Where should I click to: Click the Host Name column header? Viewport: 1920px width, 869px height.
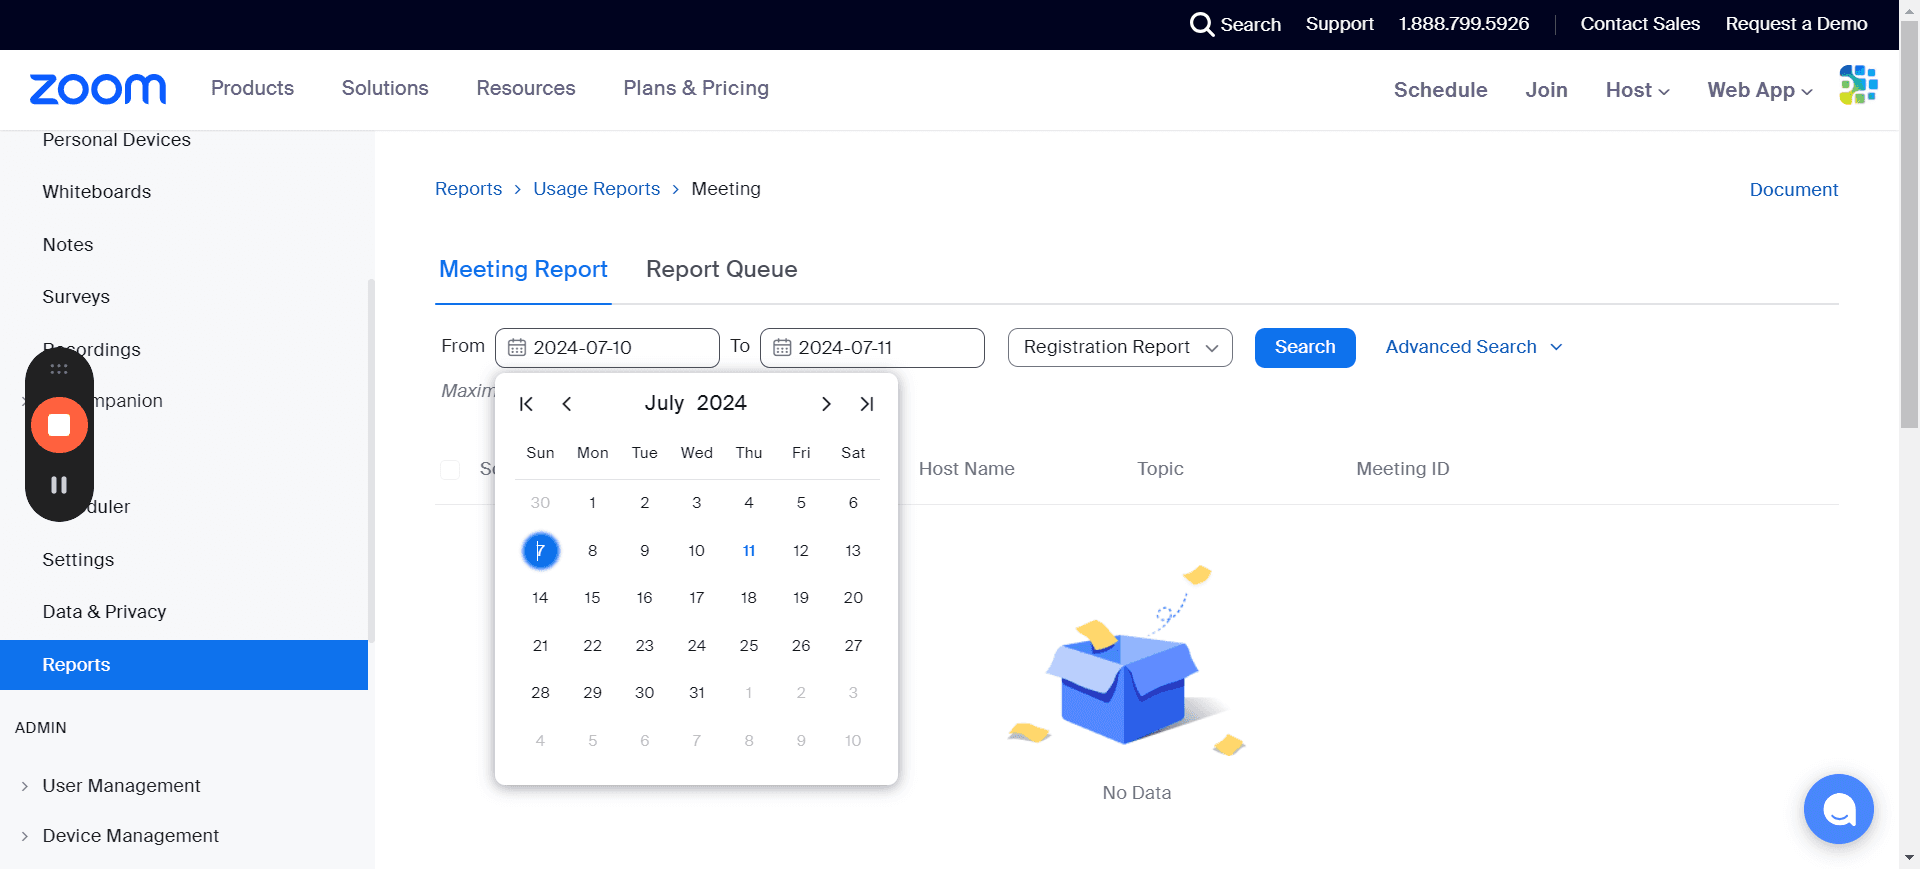pyautogui.click(x=966, y=469)
